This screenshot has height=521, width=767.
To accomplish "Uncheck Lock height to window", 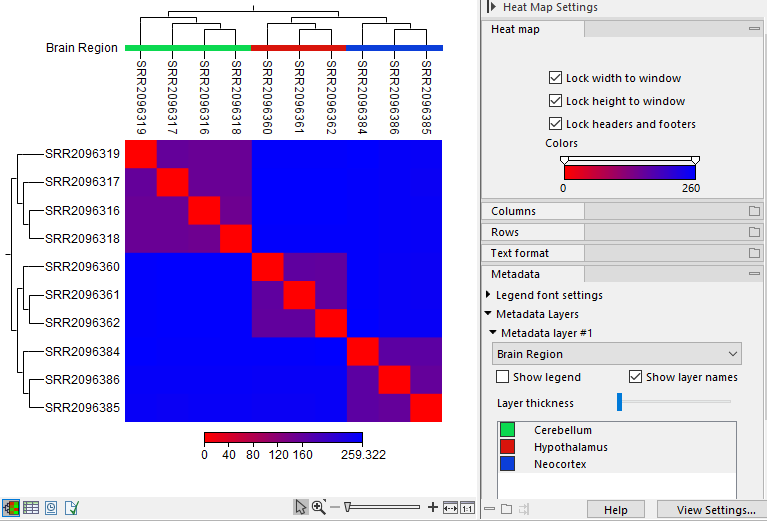I will coord(556,101).
